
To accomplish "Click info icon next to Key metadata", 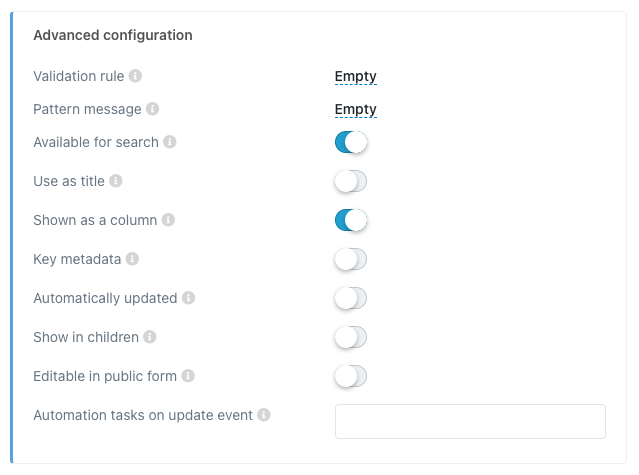I will [x=132, y=259].
